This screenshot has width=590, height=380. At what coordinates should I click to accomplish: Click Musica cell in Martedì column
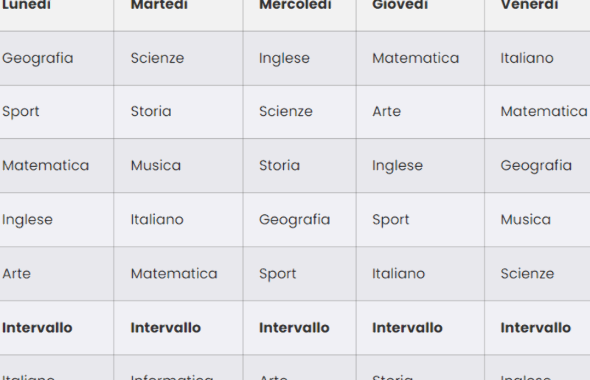tap(178, 166)
